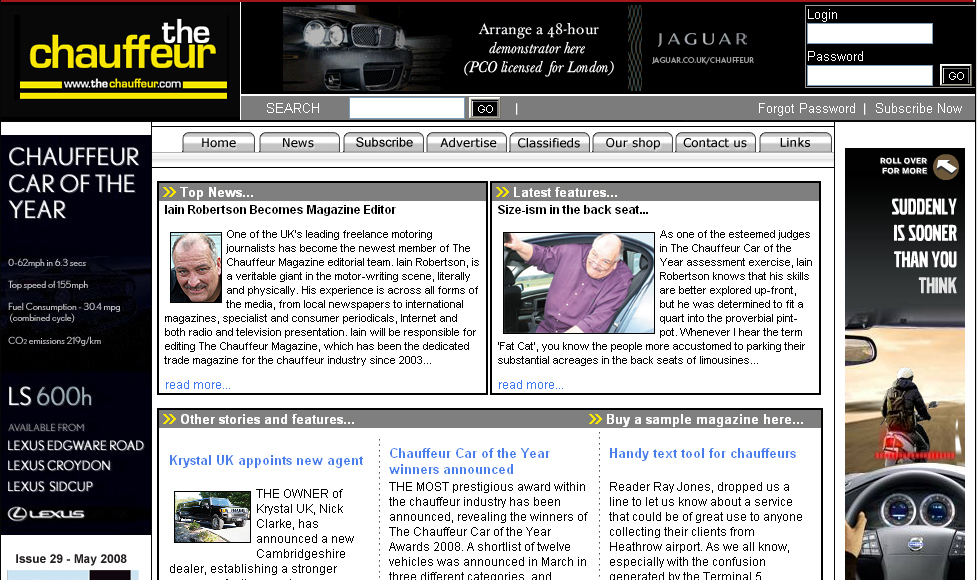Image resolution: width=977 pixels, height=580 pixels.
Task: Click the Lexus LS 600h advertisement
Action: click(76, 335)
